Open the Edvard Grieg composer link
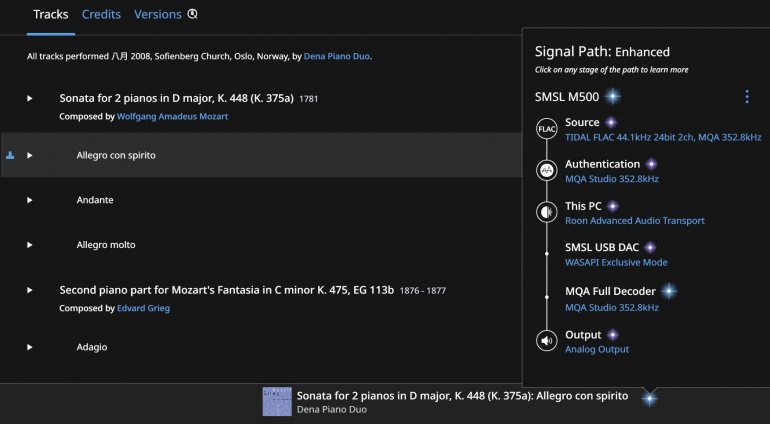Screen dimensions: 770x424 pyautogui.click(x=143, y=308)
